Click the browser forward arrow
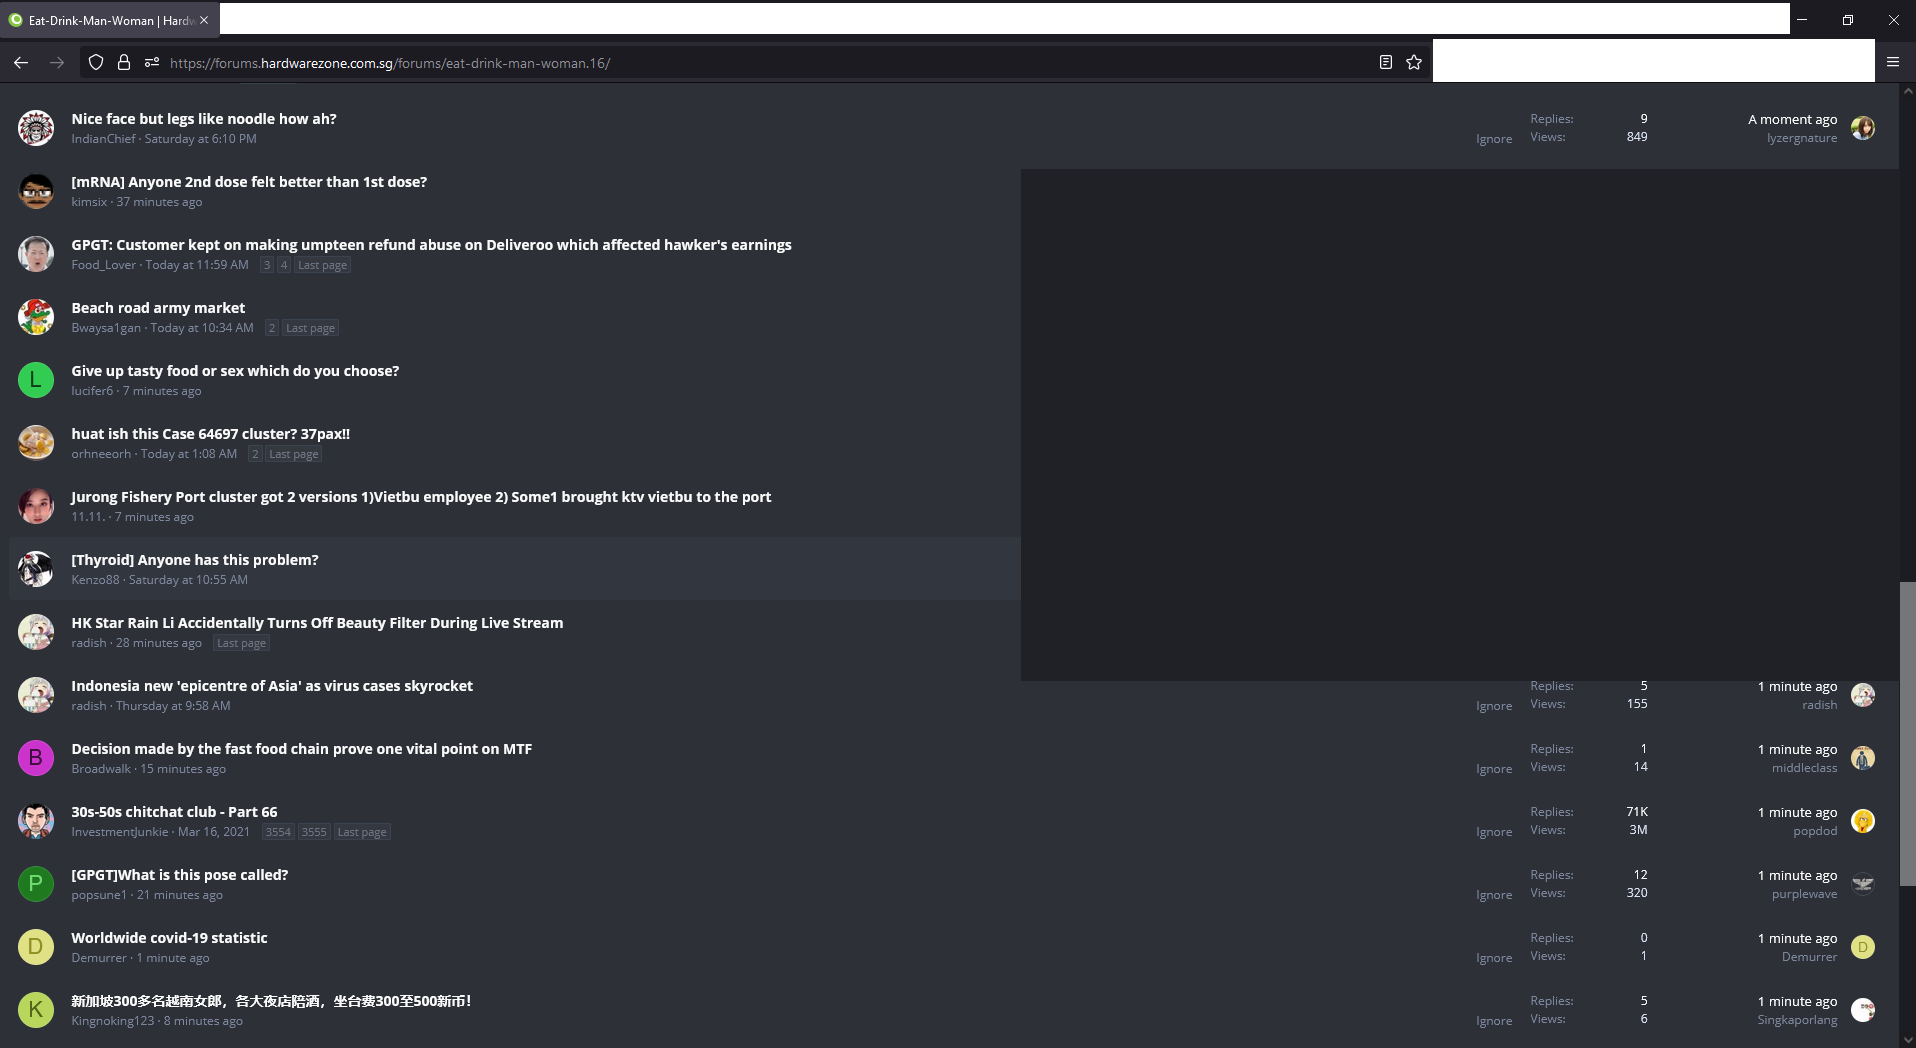Viewport: 1916px width, 1048px height. pos(57,62)
